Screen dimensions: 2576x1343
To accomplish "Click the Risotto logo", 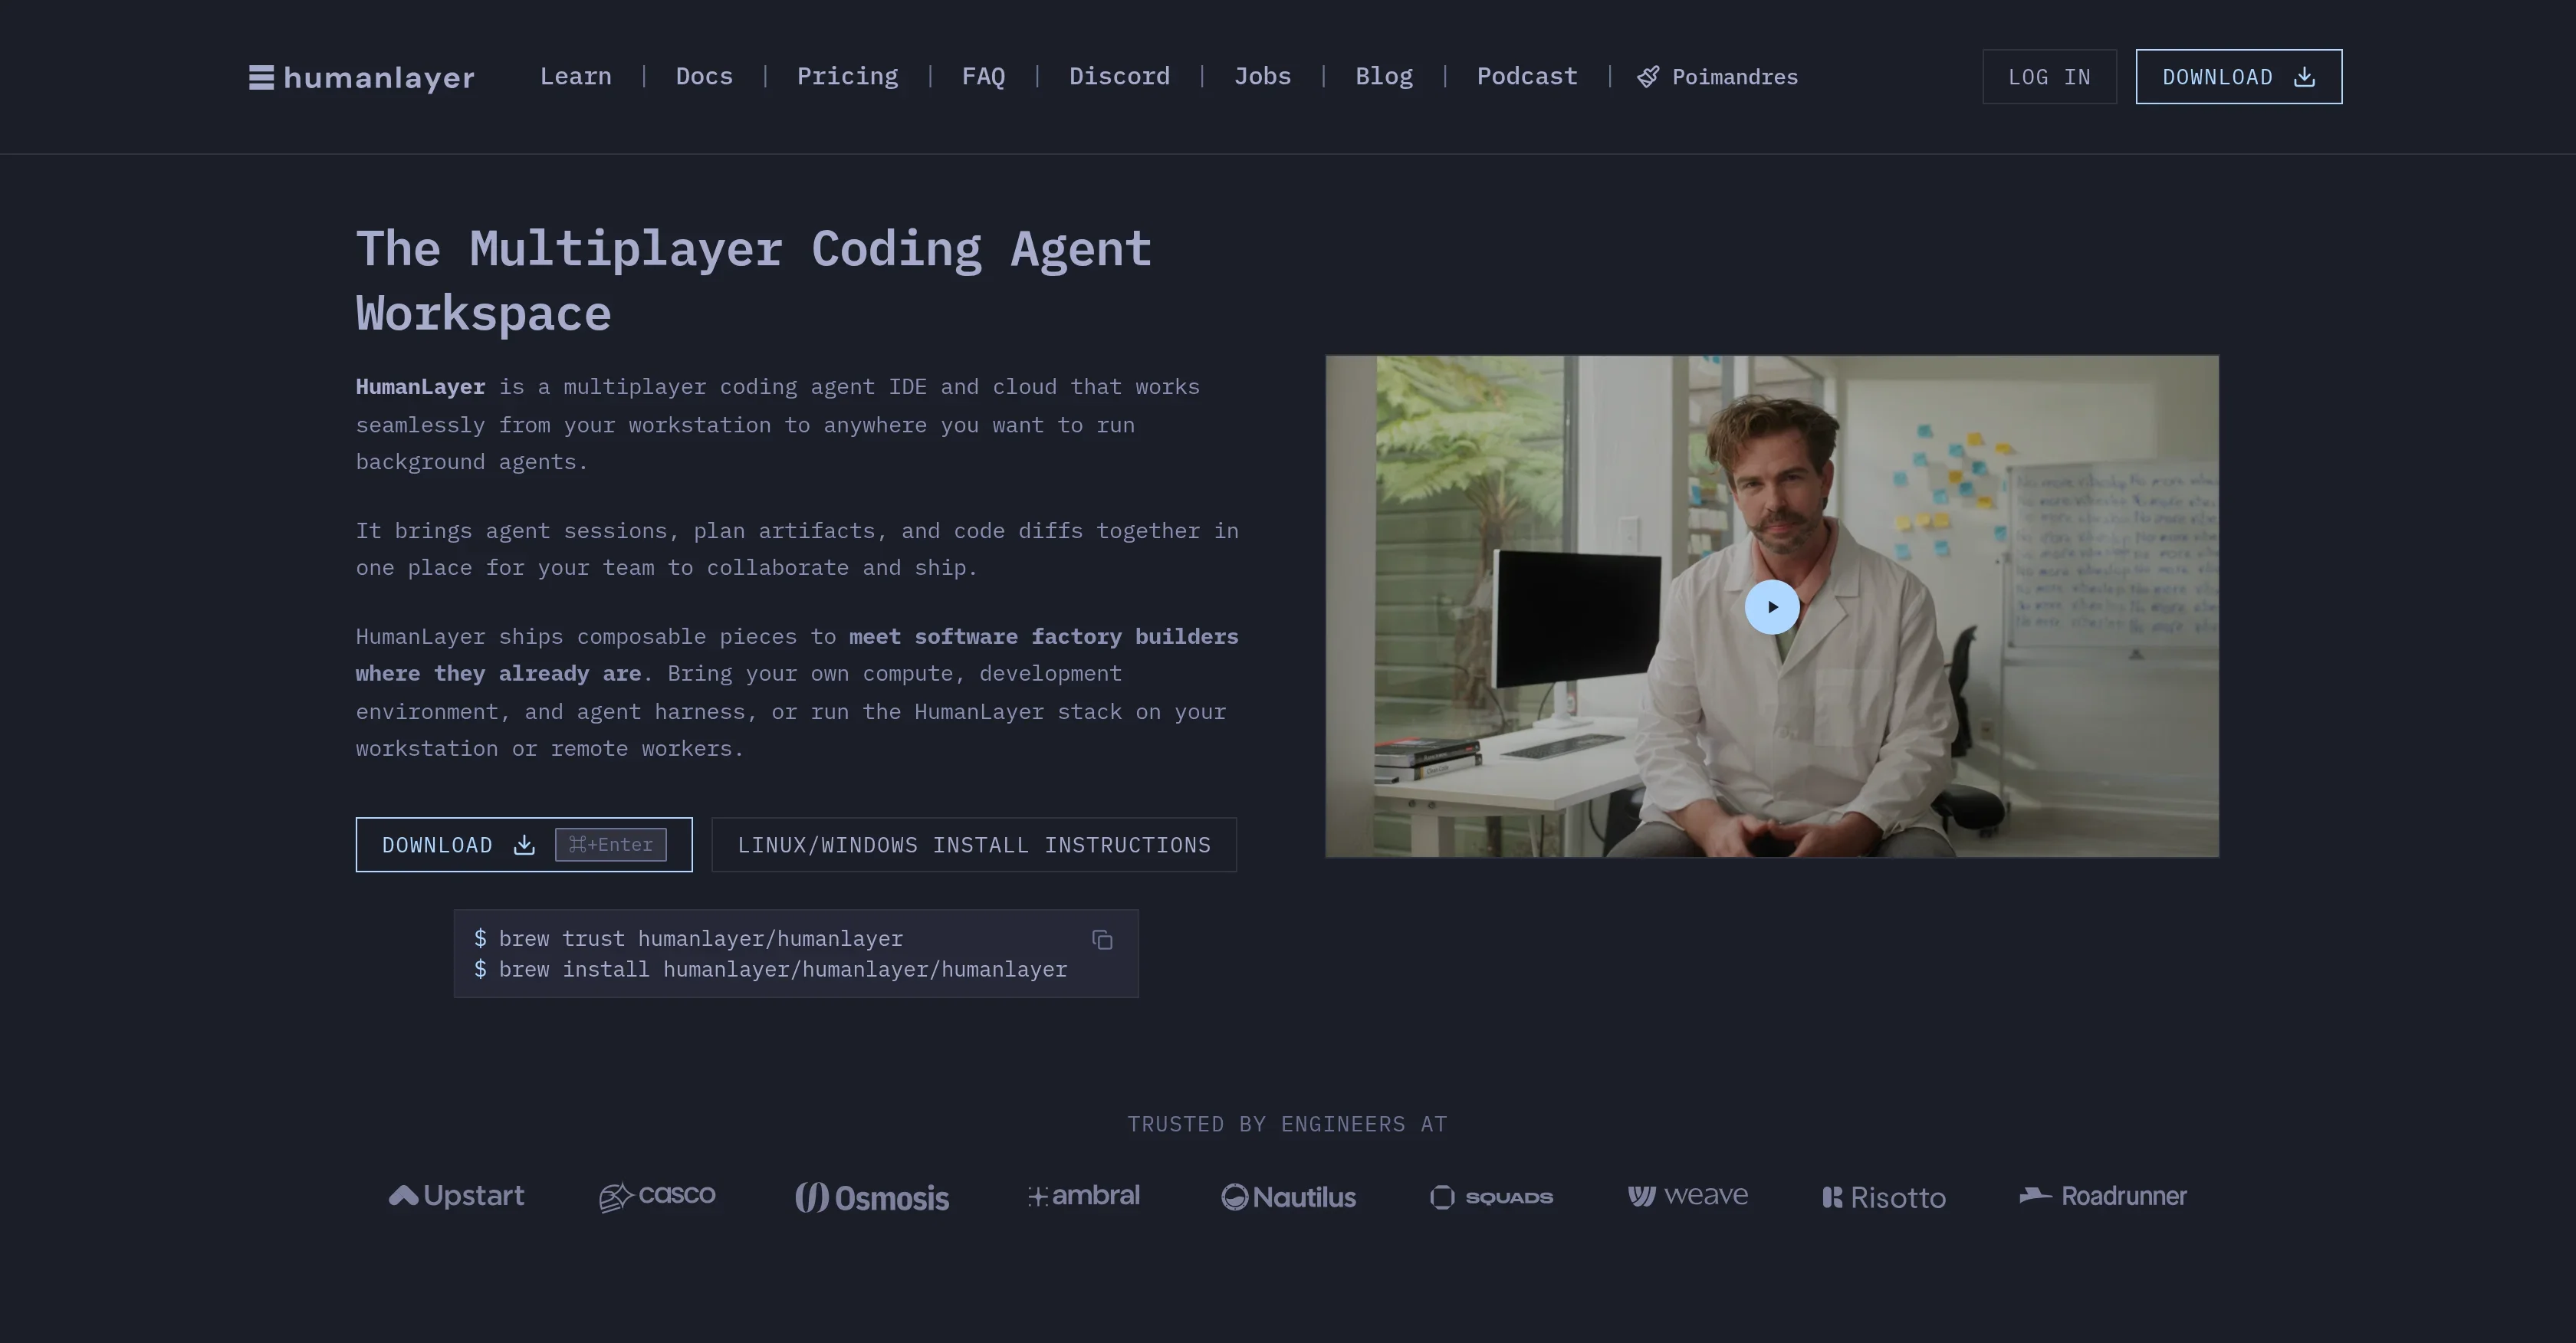I will click(x=1884, y=1197).
